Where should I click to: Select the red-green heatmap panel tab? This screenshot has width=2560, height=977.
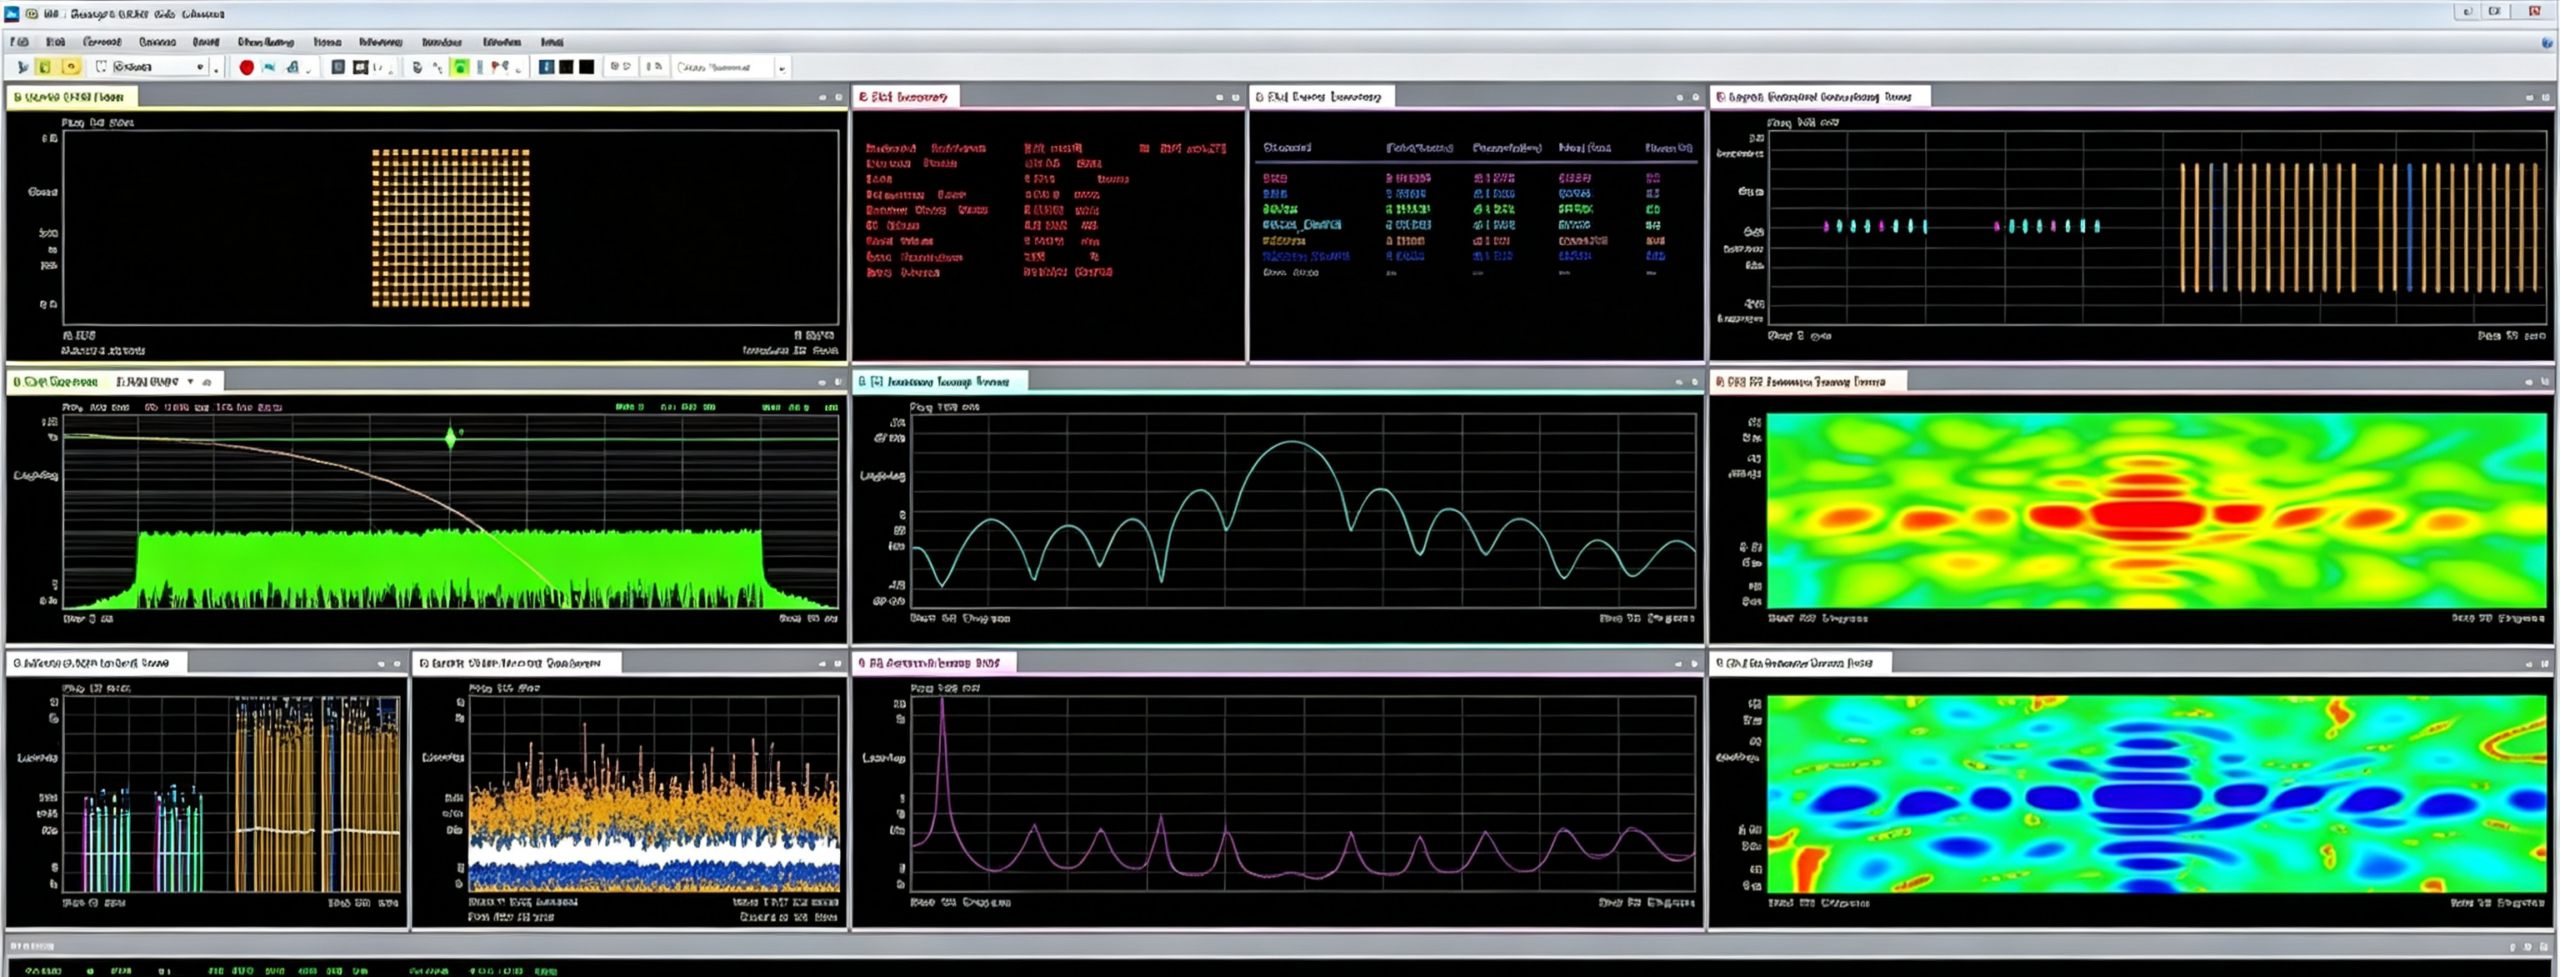pos(1806,382)
